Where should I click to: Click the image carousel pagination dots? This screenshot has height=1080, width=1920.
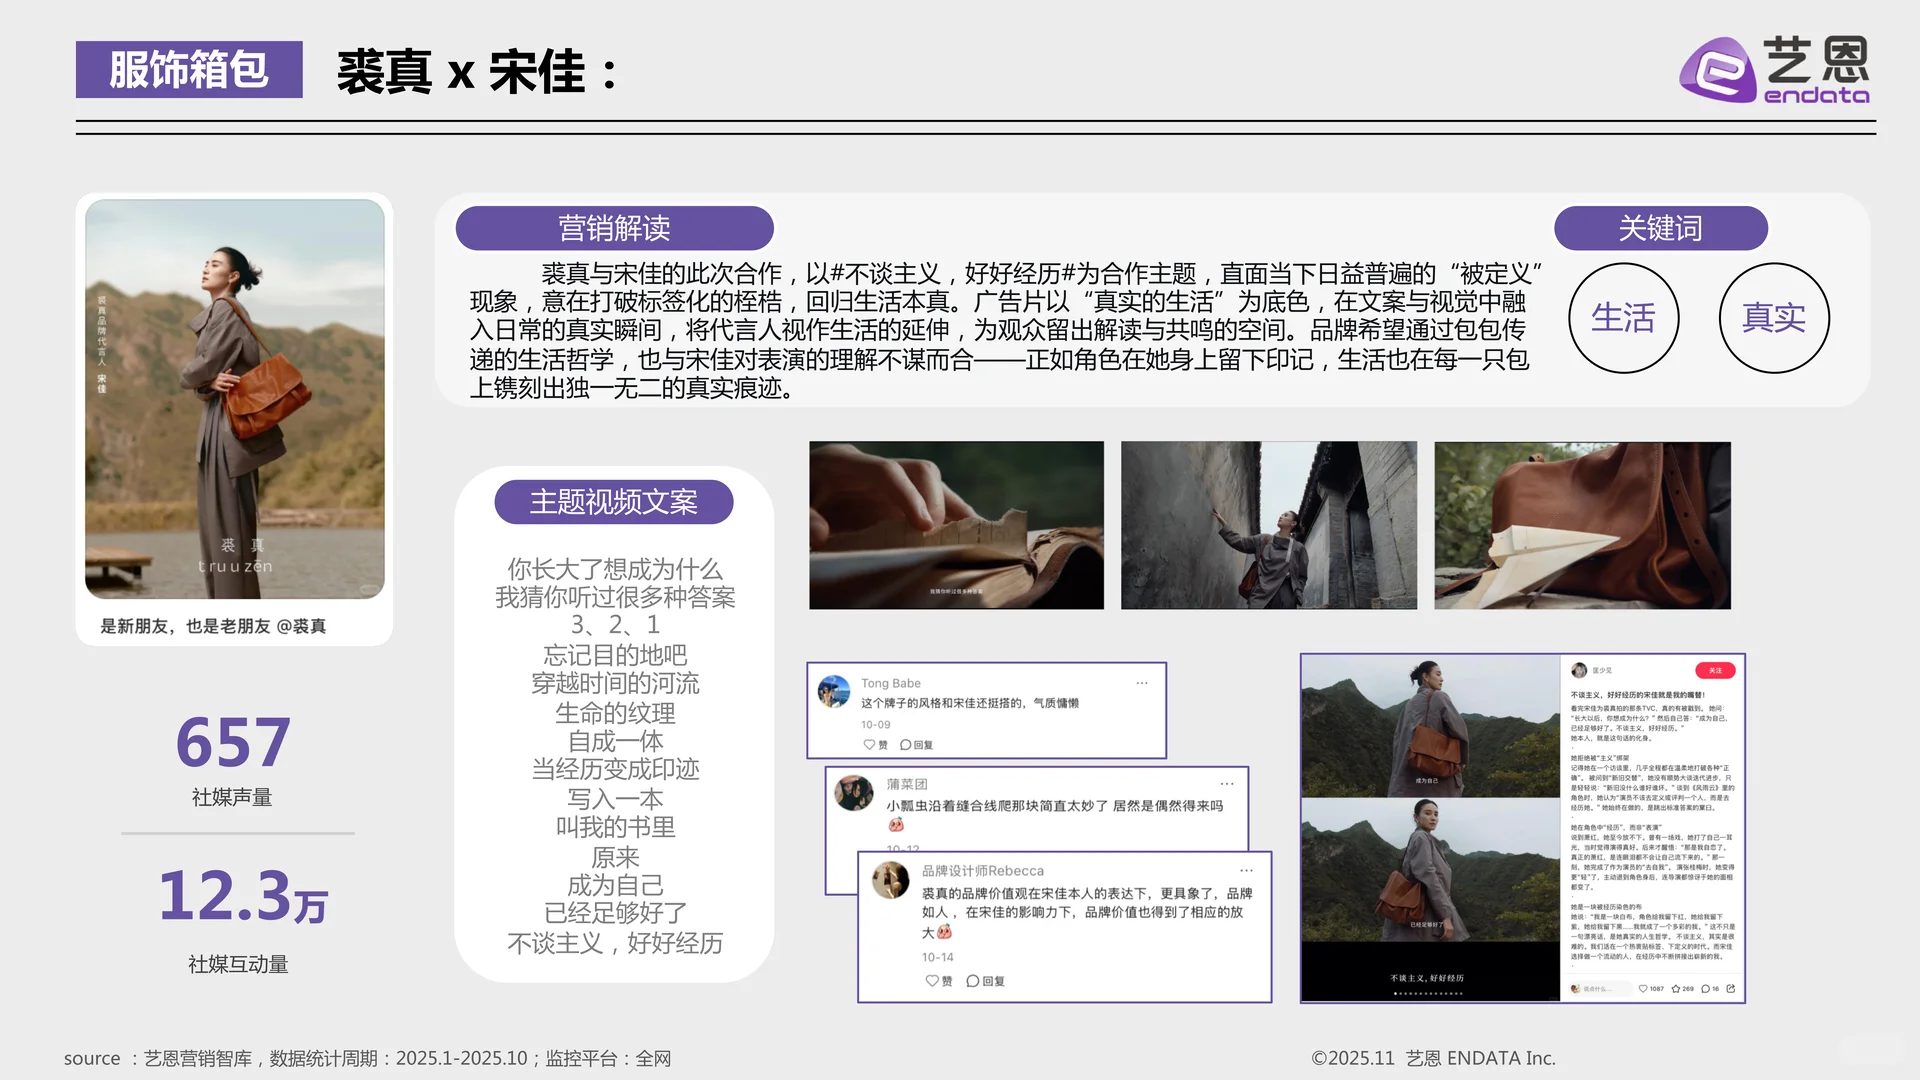coord(1428,994)
